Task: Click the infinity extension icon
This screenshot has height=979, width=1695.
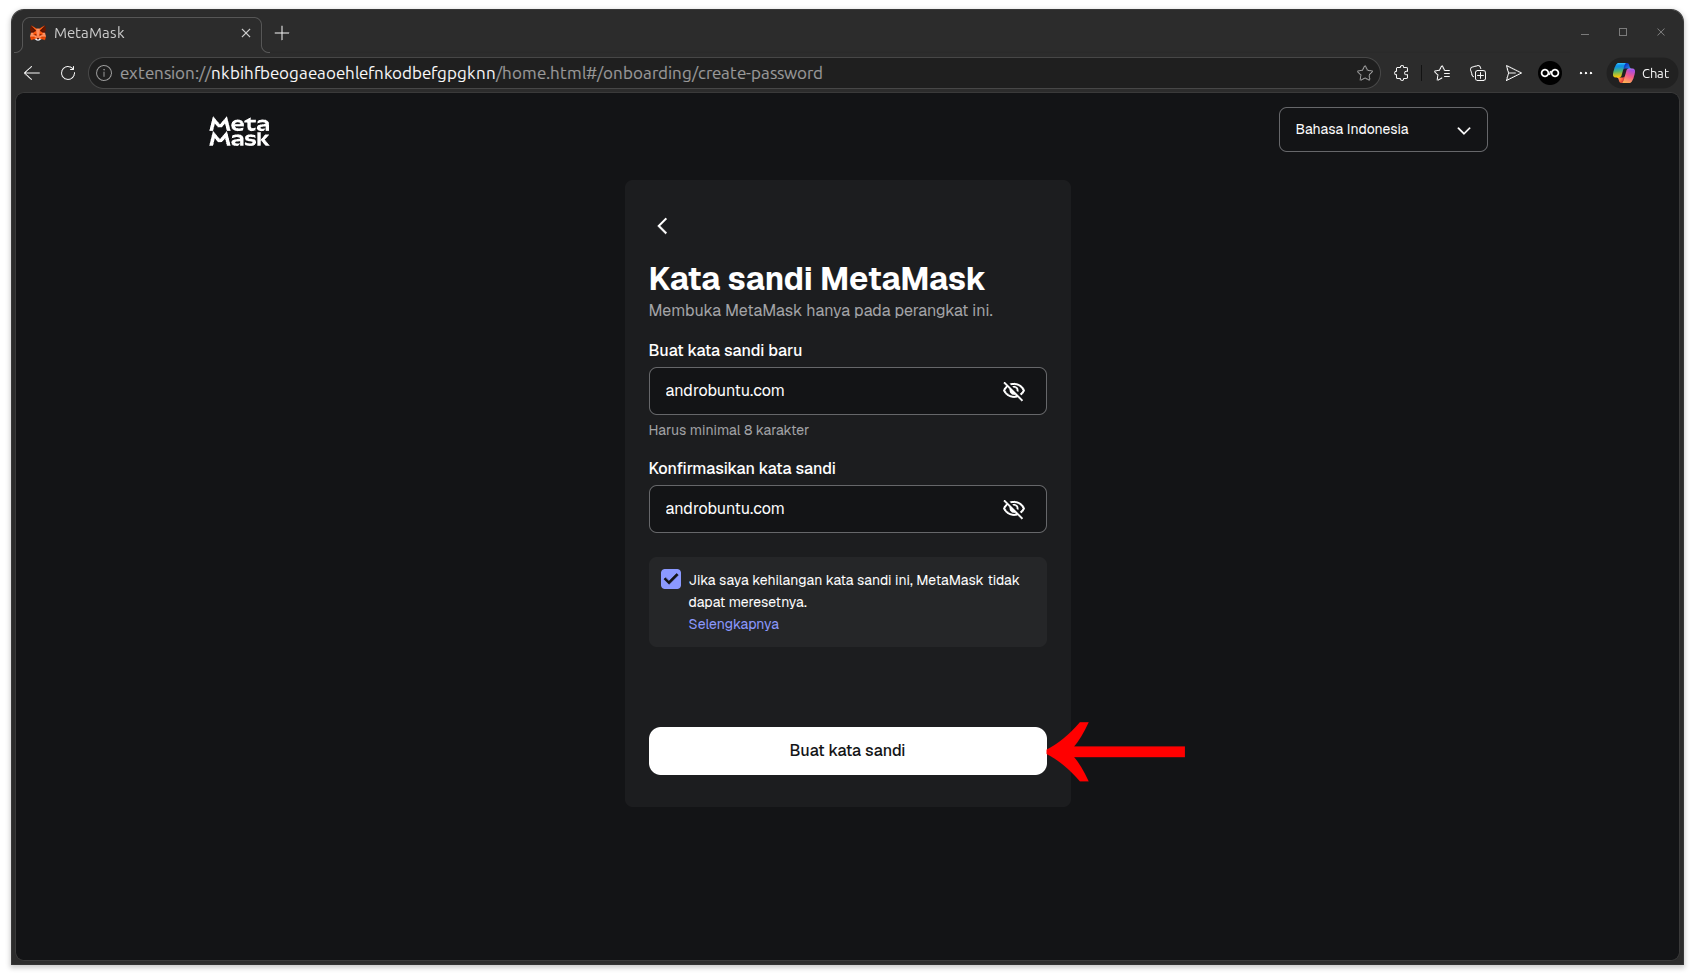Action: tap(1549, 72)
